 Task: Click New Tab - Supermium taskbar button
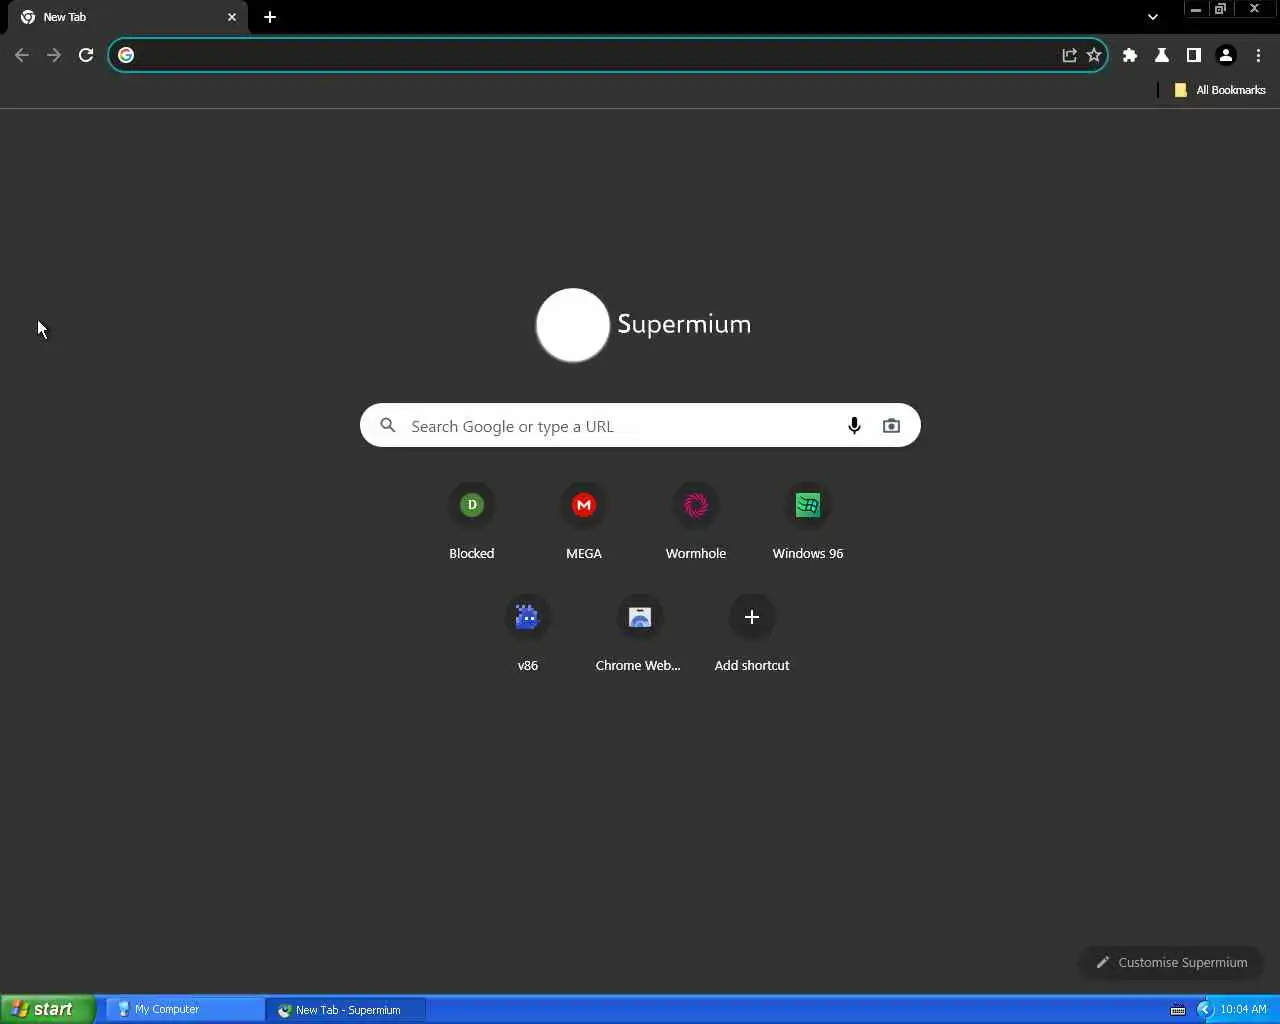[x=347, y=1010]
